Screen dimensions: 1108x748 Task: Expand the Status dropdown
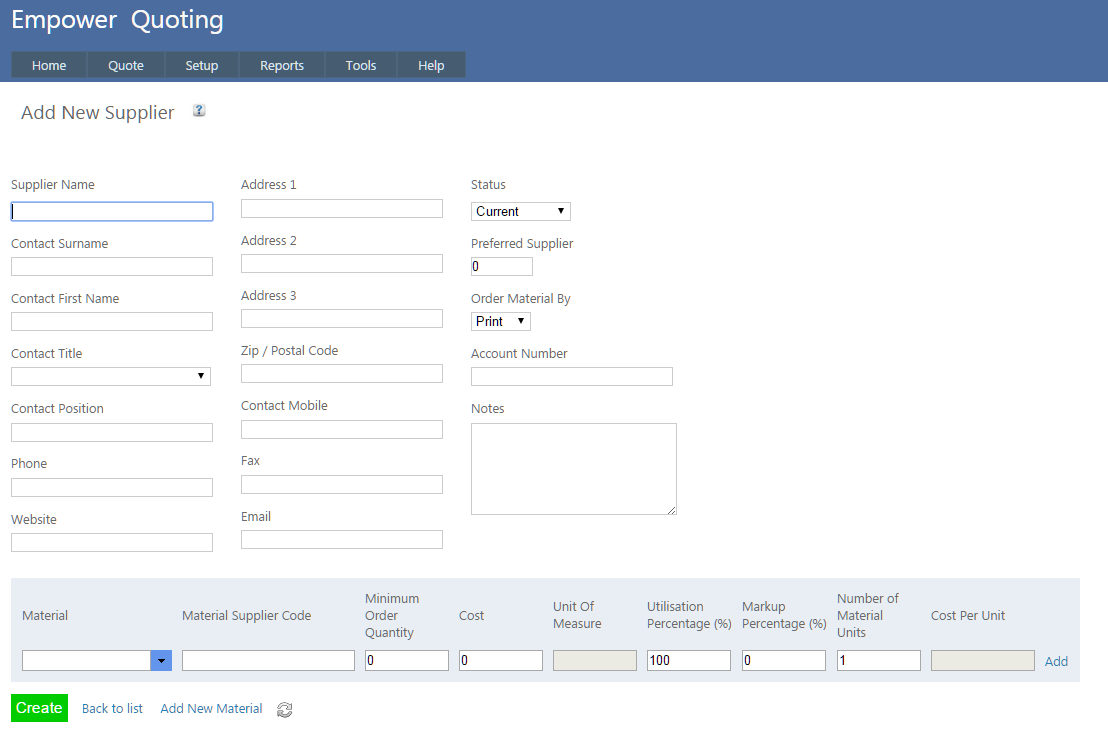pyautogui.click(x=520, y=211)
